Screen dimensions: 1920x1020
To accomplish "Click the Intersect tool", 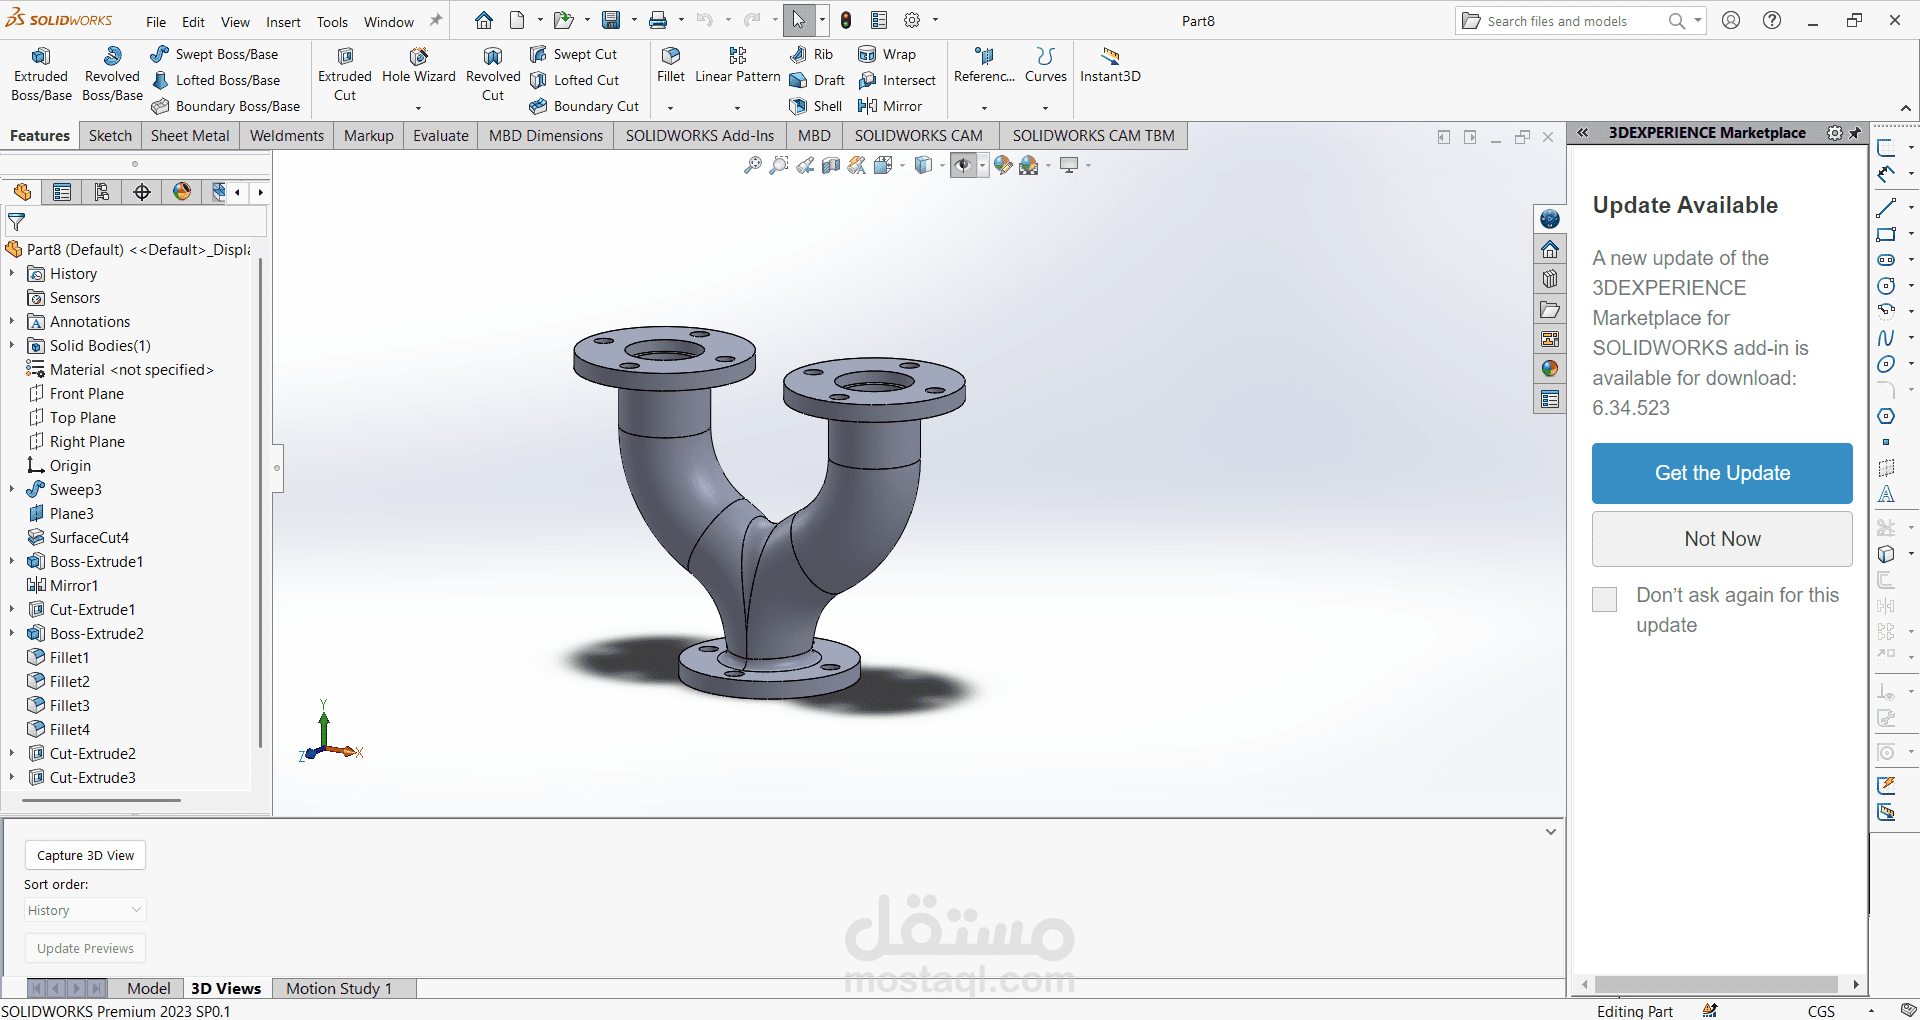I will pos(897,80).
